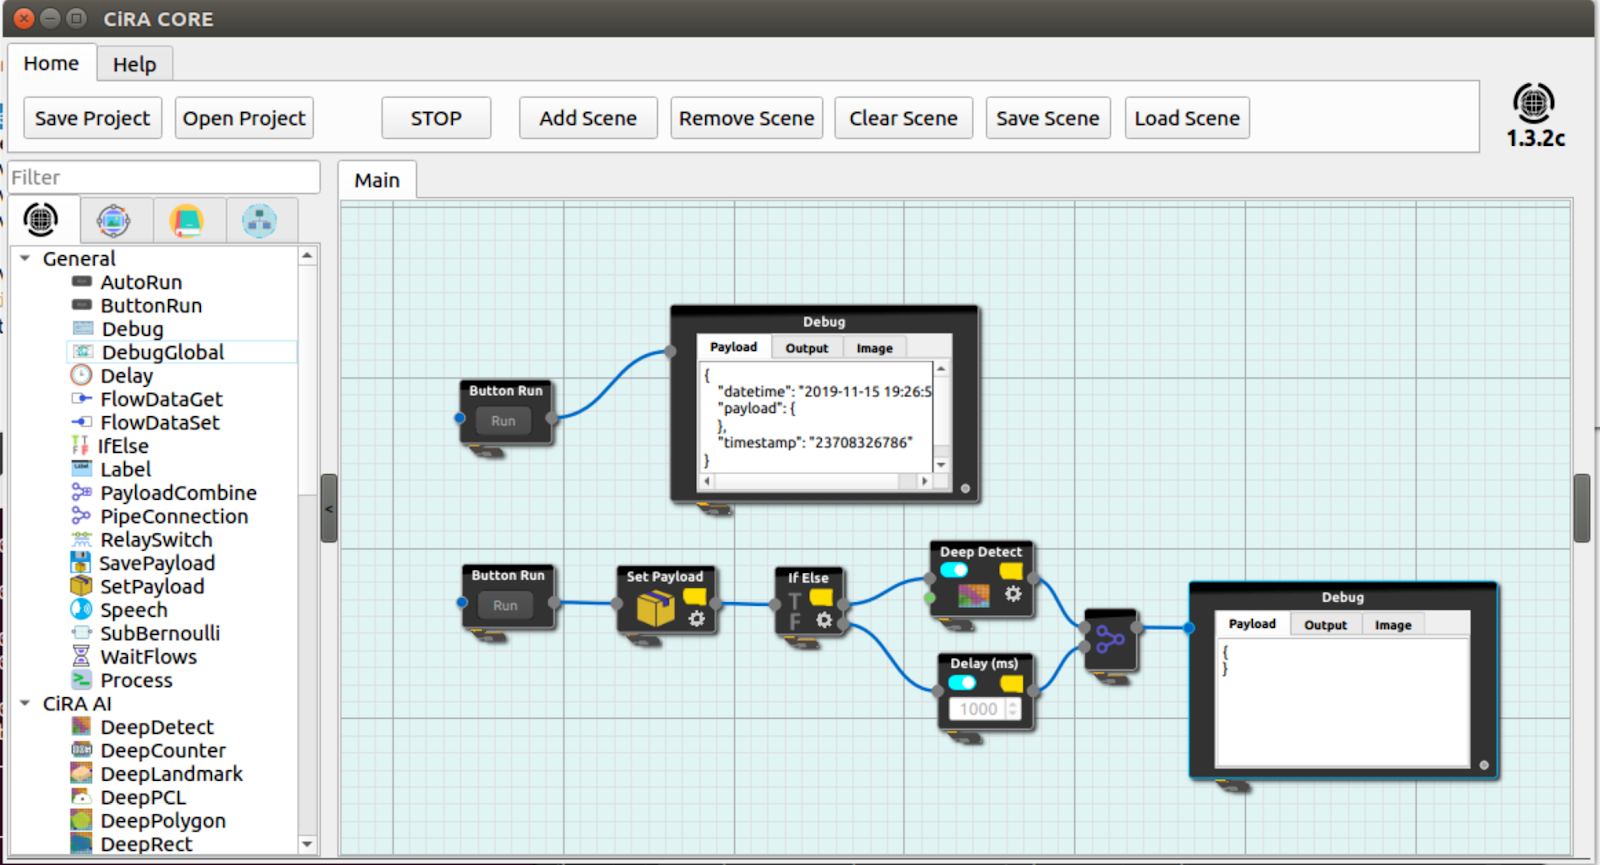Click upper Debug payload horizontal scrollbar

[x=815, y=481]
